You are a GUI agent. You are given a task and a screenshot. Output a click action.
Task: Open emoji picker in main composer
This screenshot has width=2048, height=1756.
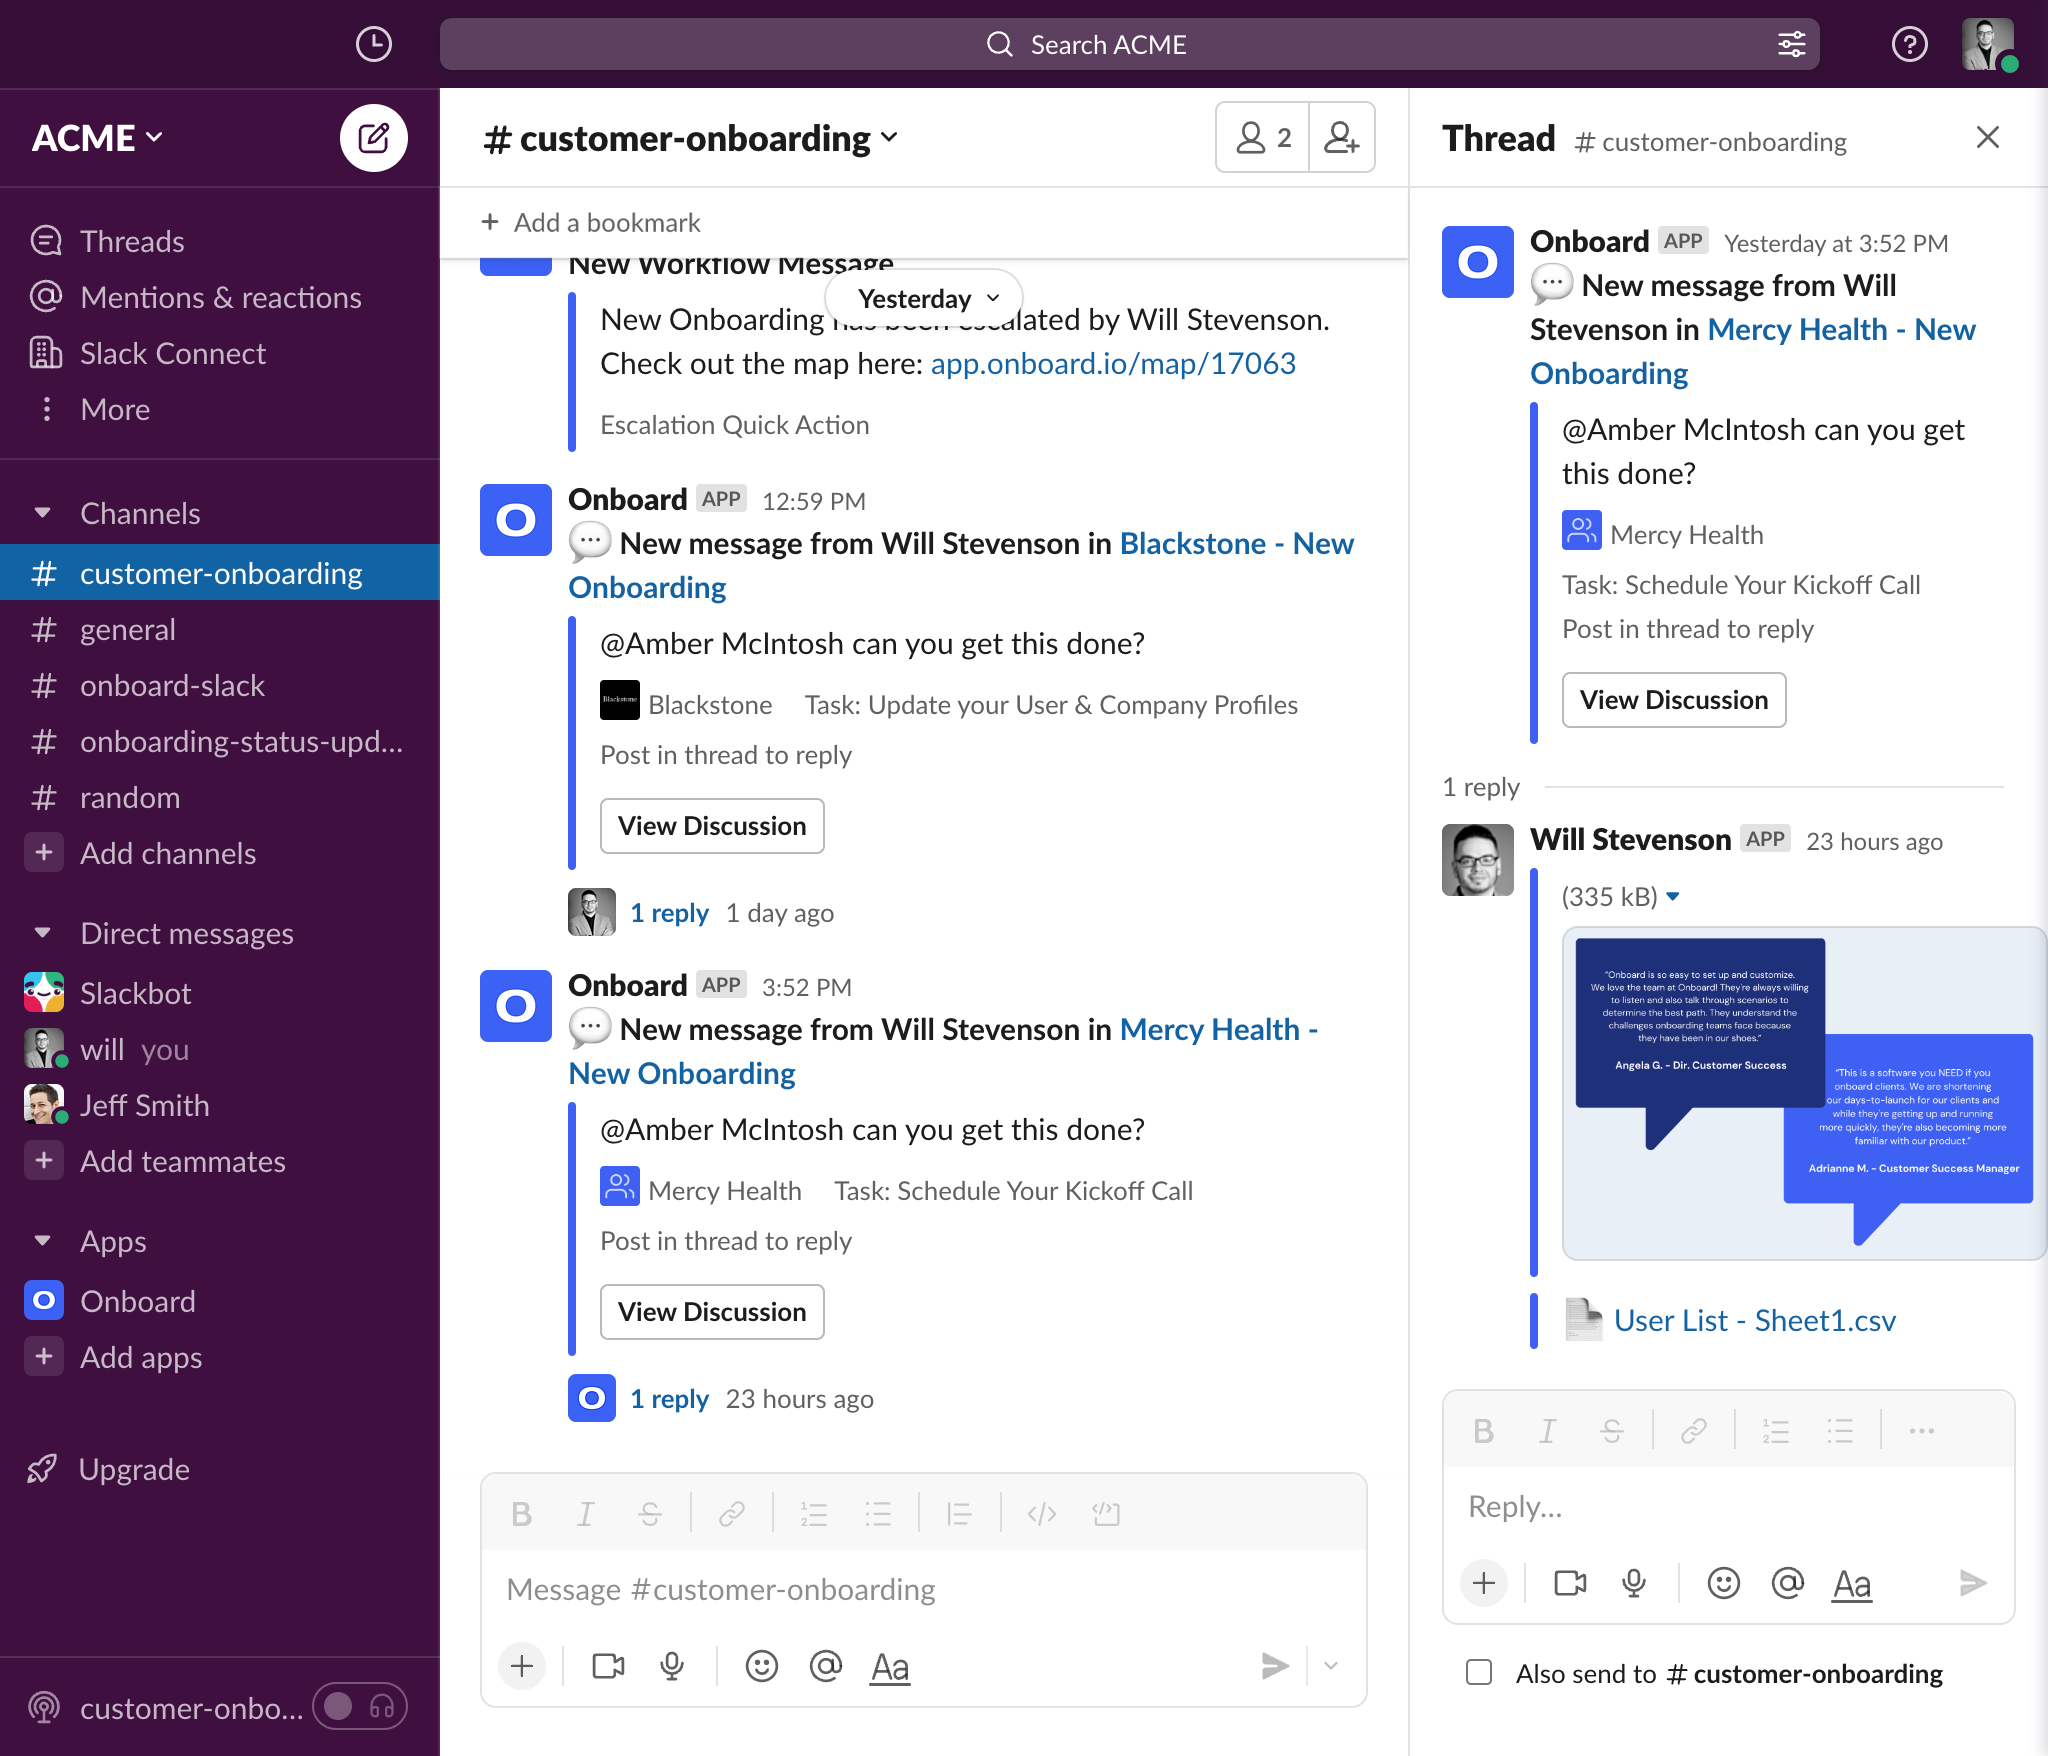pyautogui.click(x=762, y=1666)
